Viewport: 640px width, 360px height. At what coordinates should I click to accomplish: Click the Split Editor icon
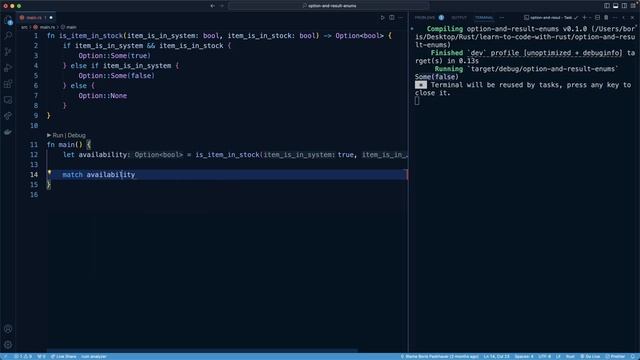[x=392, y=18]
